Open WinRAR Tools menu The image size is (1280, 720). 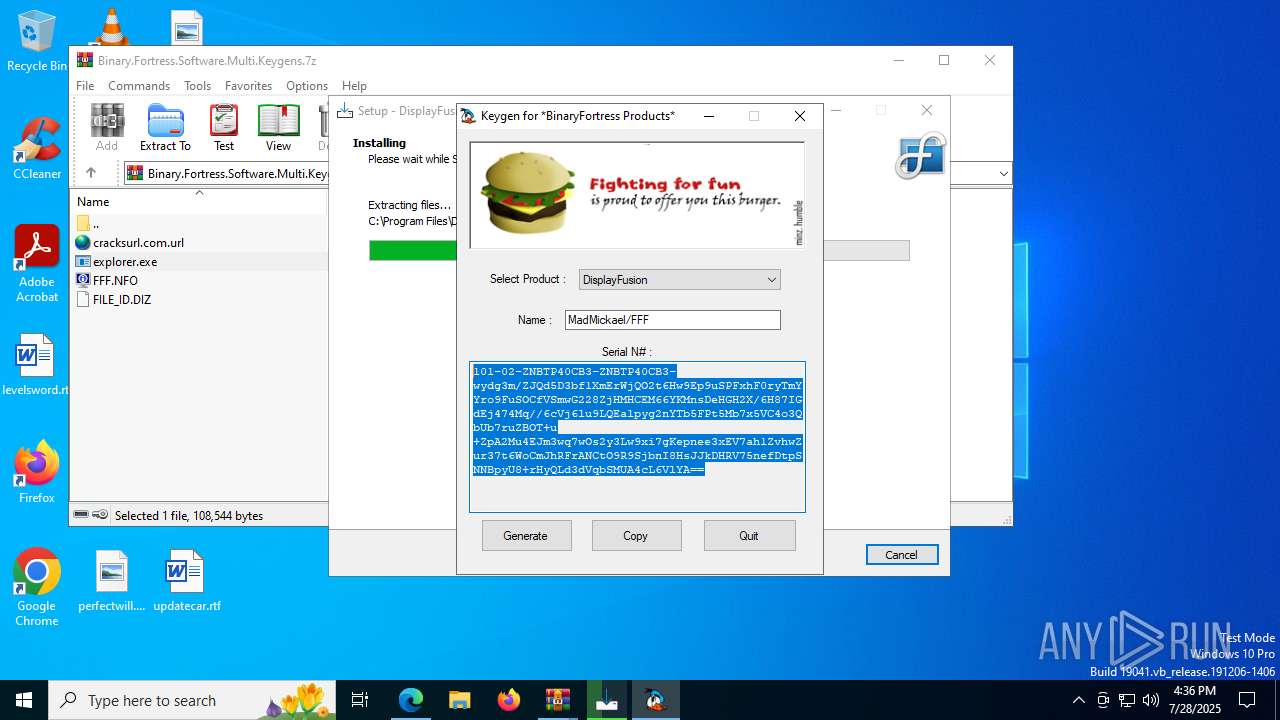click(x=197, y=86)
